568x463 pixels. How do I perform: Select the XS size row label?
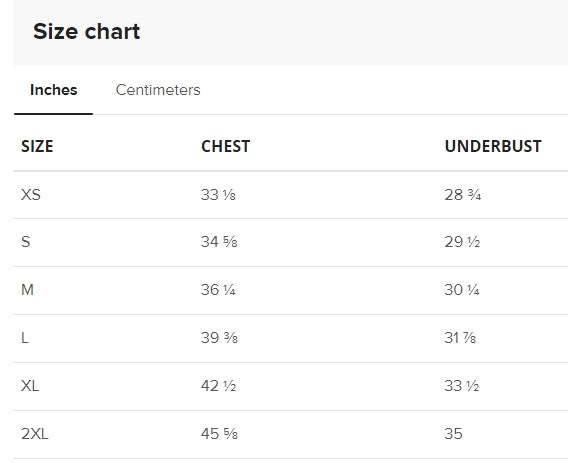[31, 195]
